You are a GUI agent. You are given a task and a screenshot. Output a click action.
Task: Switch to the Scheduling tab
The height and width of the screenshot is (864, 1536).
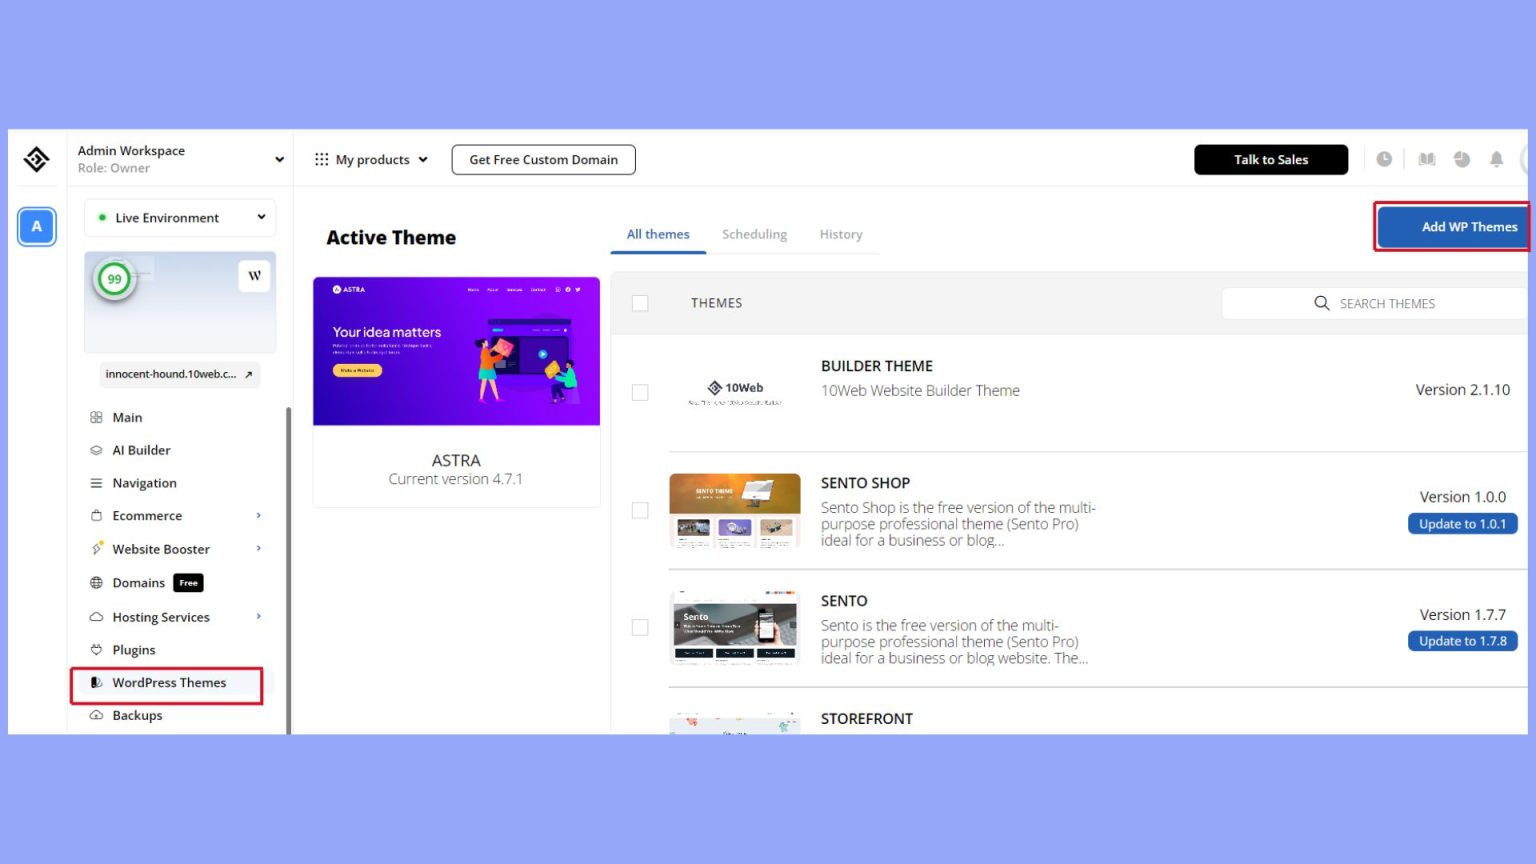[x=754, y=234]
